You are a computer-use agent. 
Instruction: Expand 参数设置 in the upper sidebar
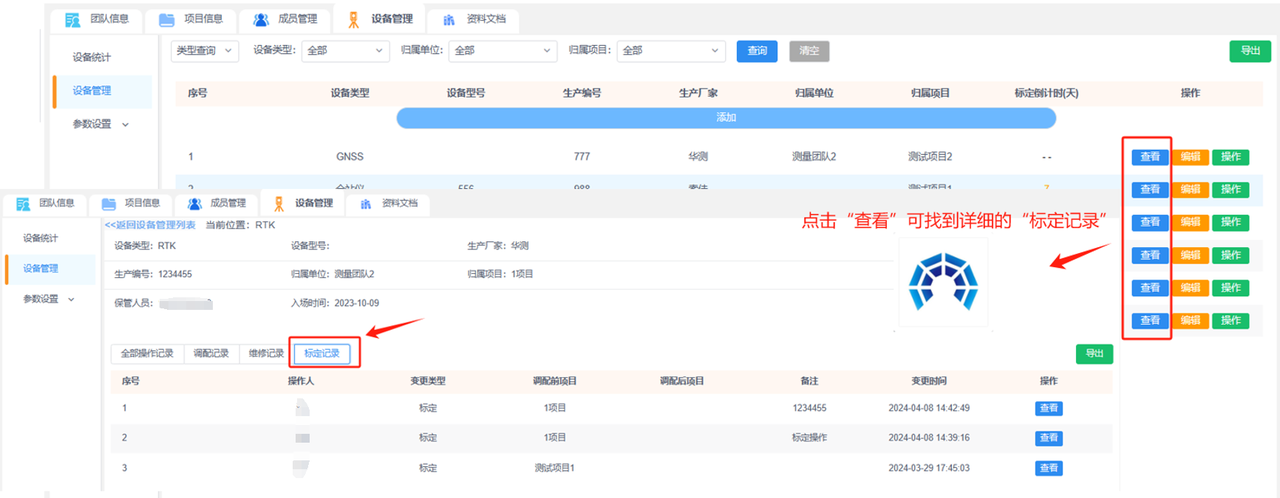101,124
